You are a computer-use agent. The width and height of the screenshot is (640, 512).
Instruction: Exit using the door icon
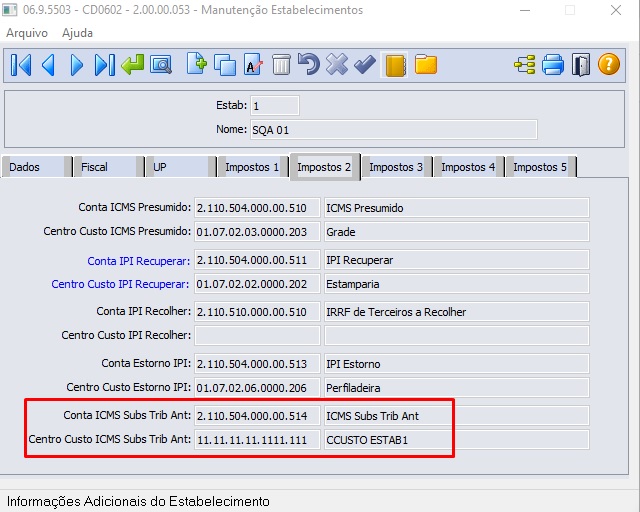[x=580, y=65]
